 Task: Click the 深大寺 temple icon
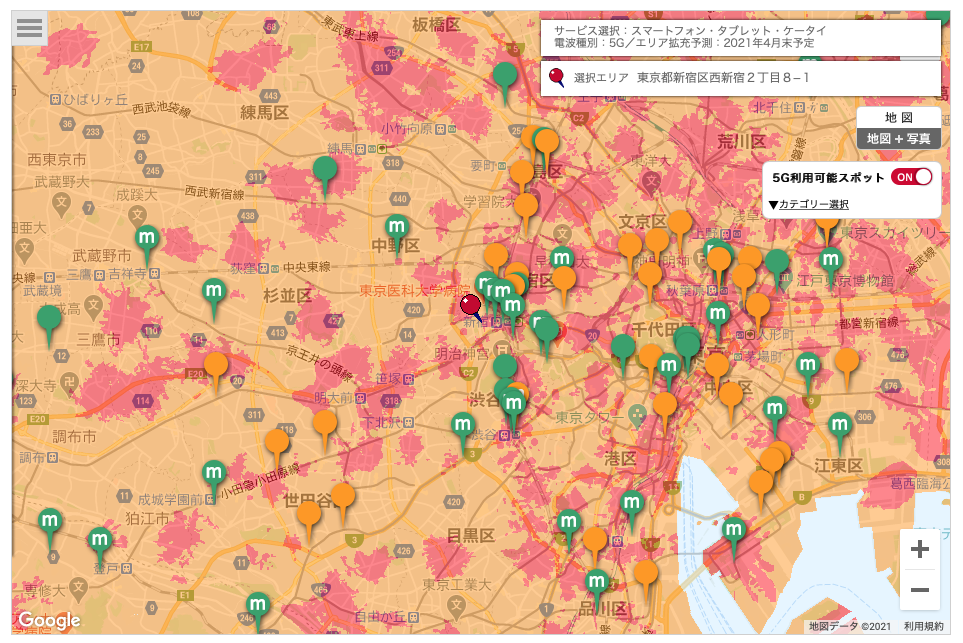(69, 383)
